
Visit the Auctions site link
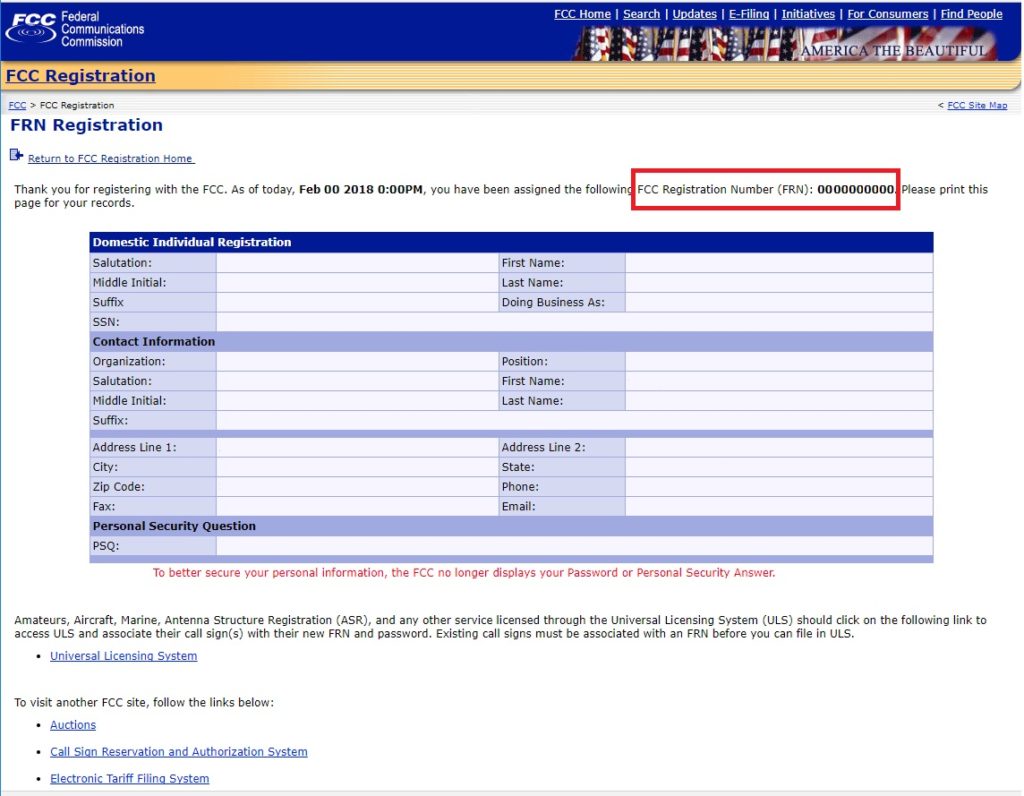[73, 725]
